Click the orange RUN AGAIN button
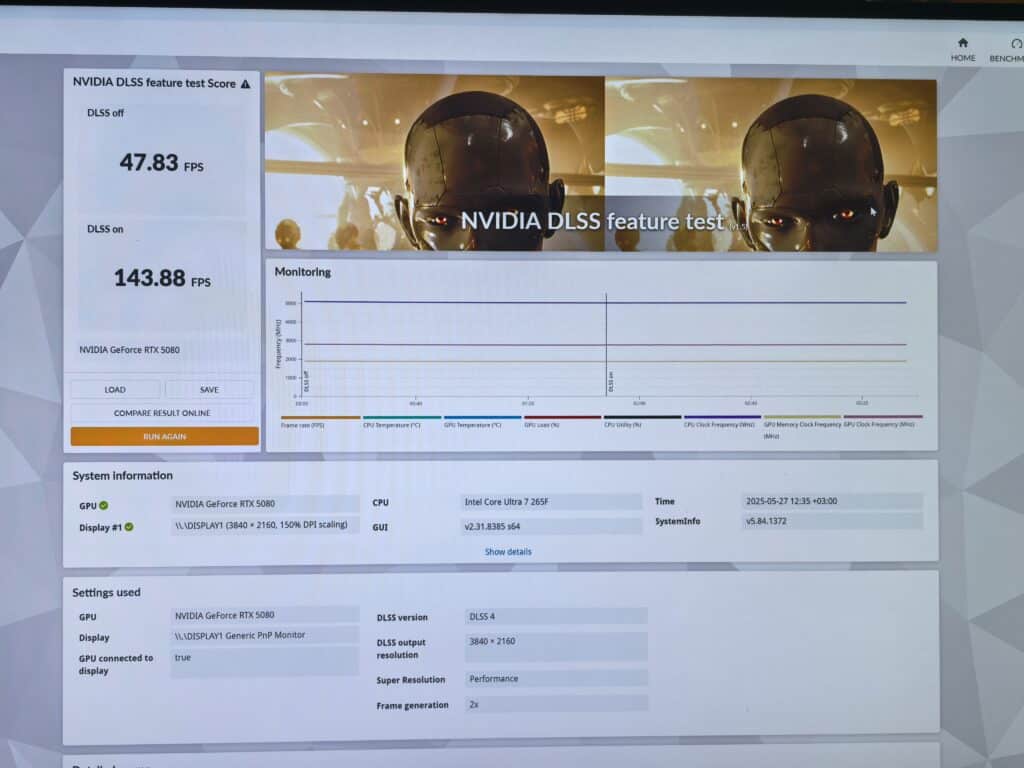The height and width of the screenshot is (768, 1024). tap(165, 436)
